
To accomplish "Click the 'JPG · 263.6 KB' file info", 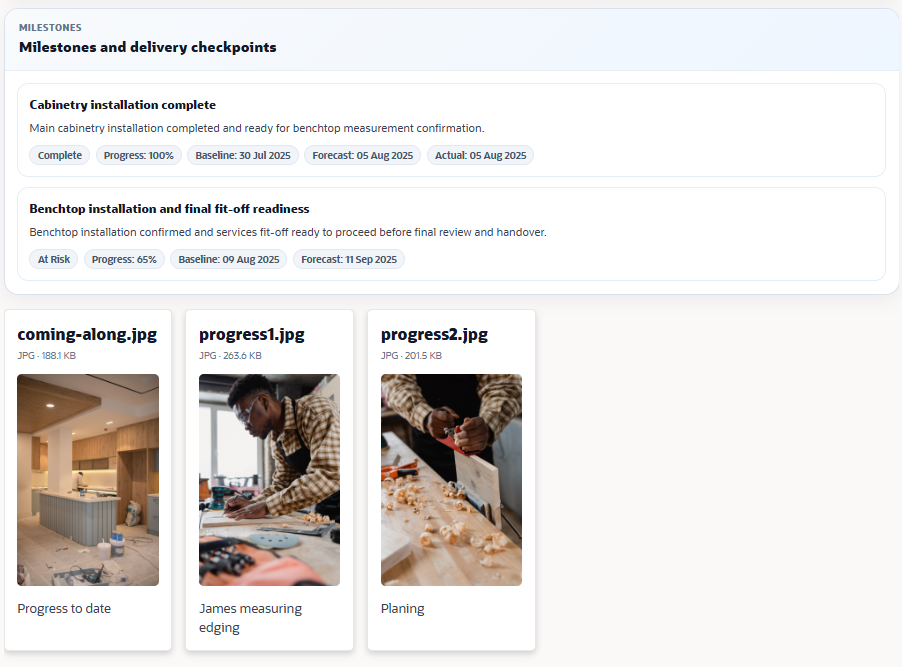I will pos(230,356).
